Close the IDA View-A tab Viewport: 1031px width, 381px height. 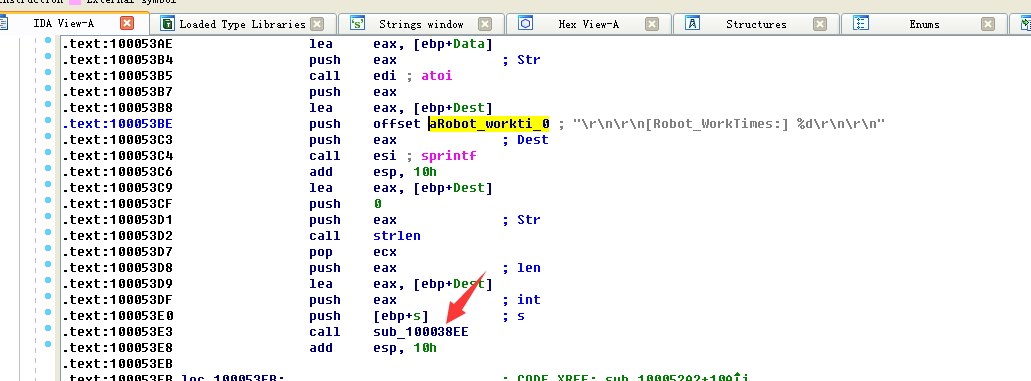pos(127,24)
